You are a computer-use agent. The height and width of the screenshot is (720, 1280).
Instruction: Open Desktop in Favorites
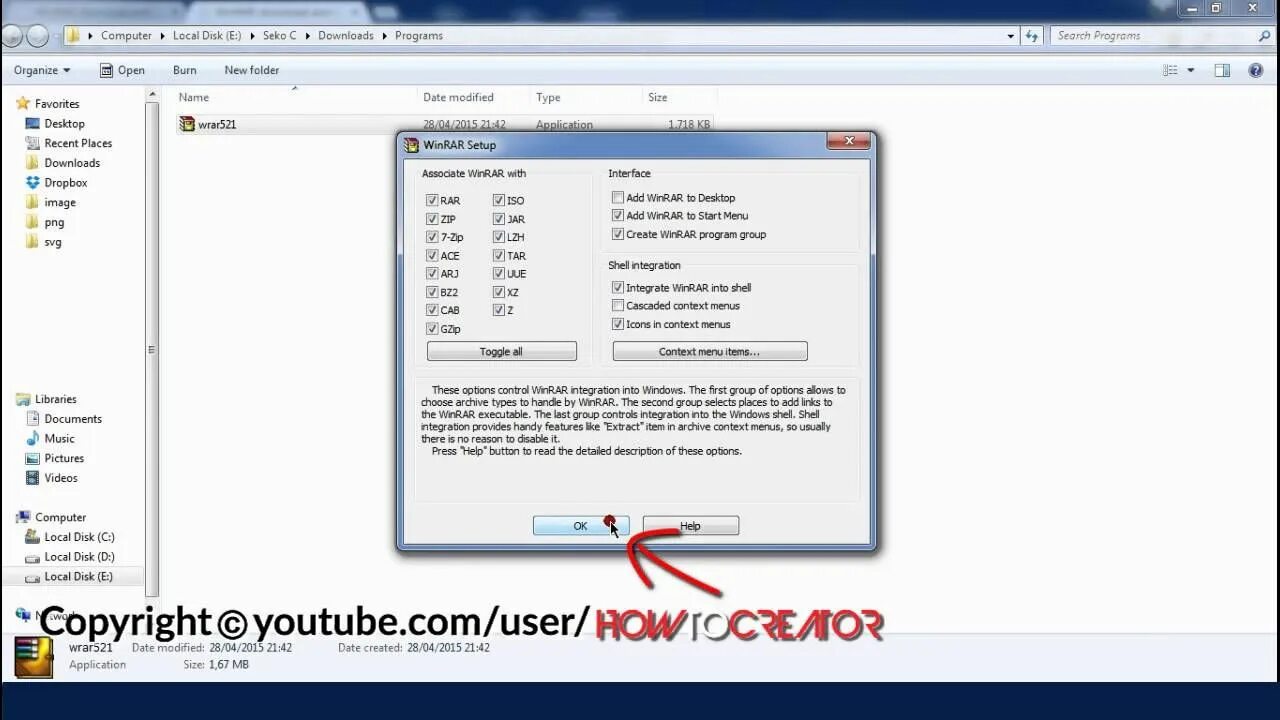[x=64, y=124]
